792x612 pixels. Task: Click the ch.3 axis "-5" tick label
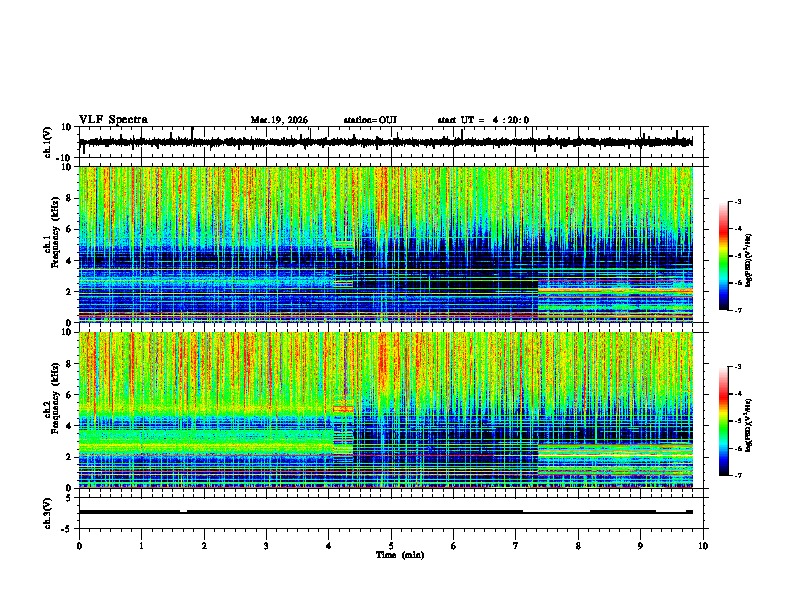click(x=67, y=529)
